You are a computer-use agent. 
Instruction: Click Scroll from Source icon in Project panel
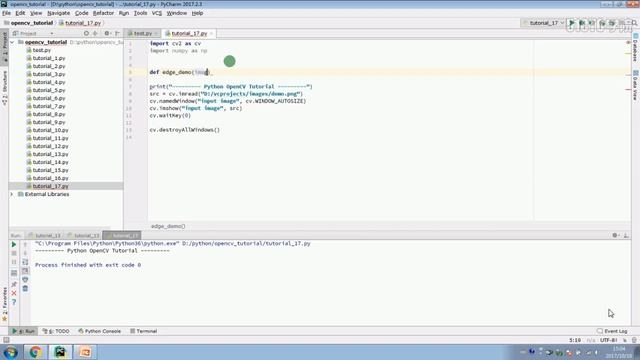pos(86,33)
